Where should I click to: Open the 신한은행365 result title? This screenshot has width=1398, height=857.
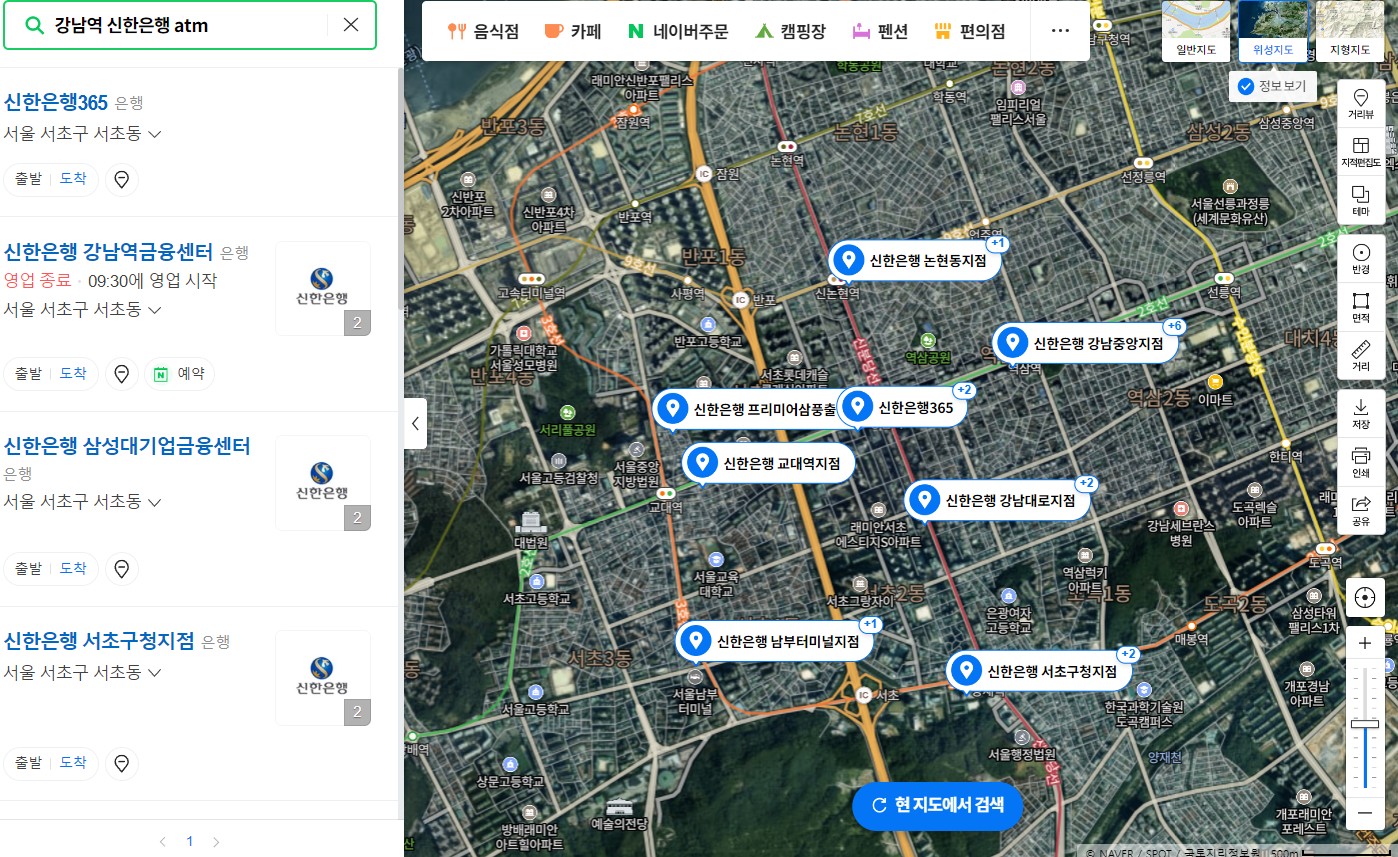tap(56, 102)
